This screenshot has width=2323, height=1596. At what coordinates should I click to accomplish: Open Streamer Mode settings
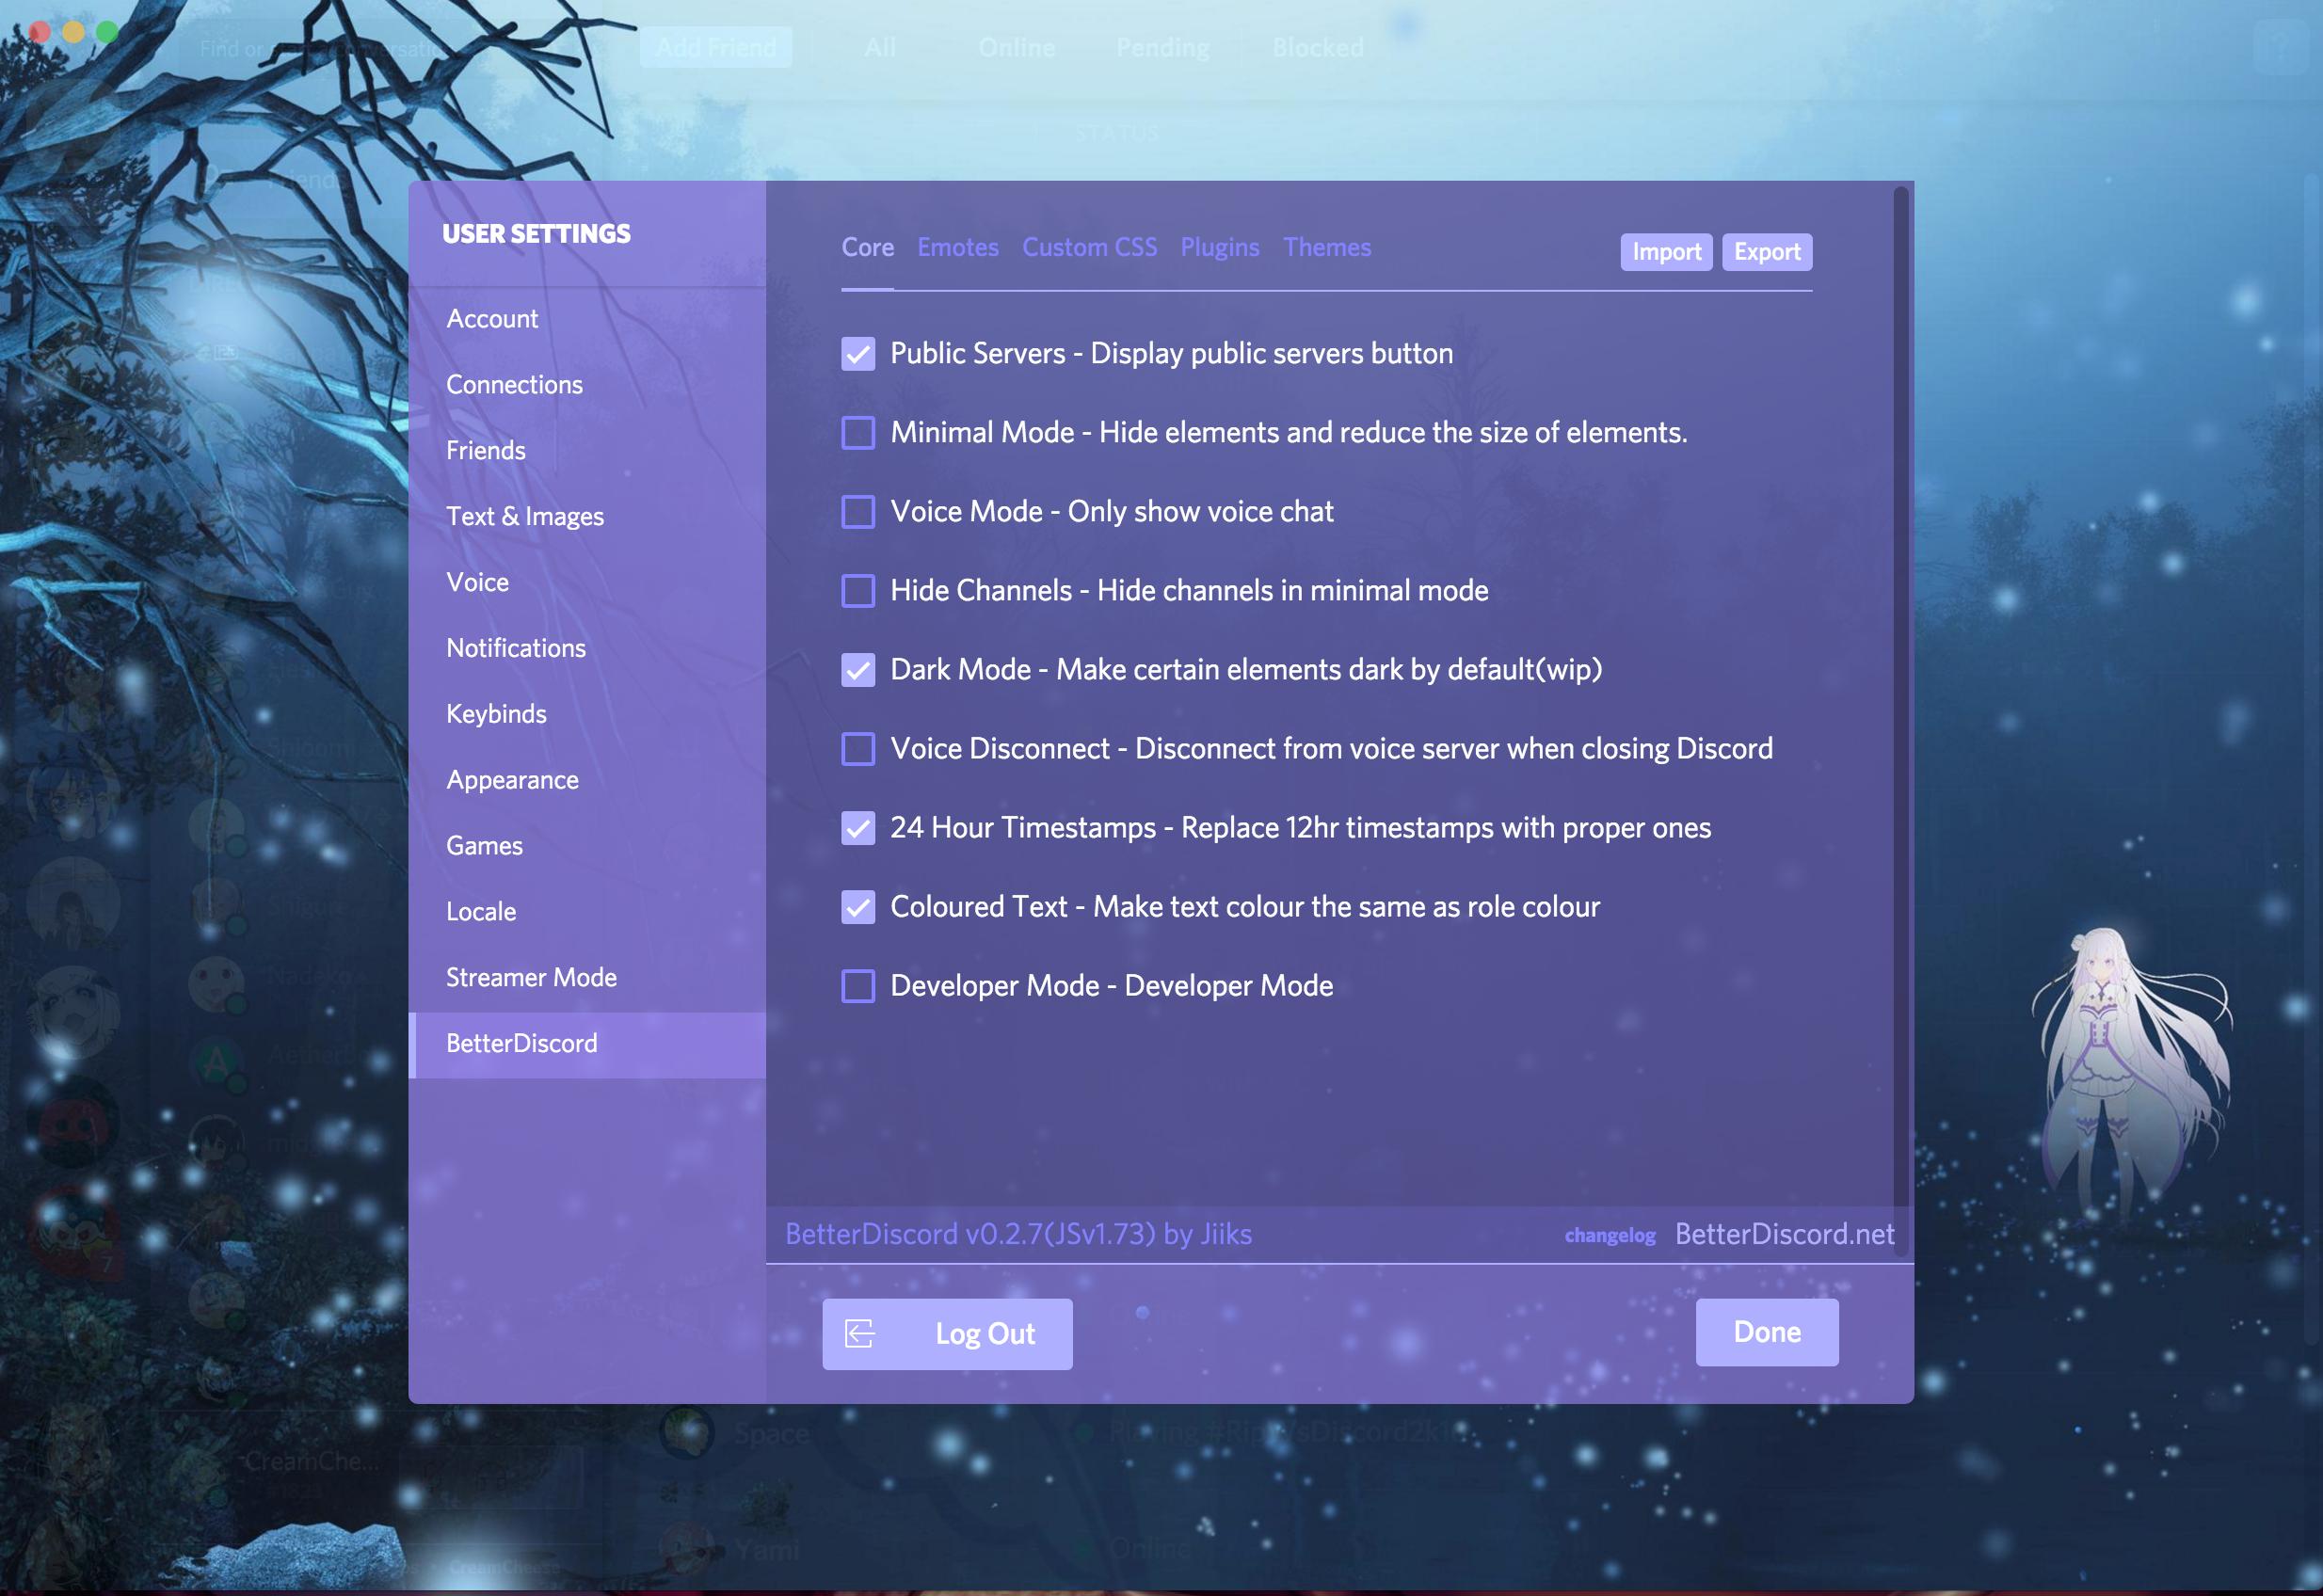(x=531, y=977)
